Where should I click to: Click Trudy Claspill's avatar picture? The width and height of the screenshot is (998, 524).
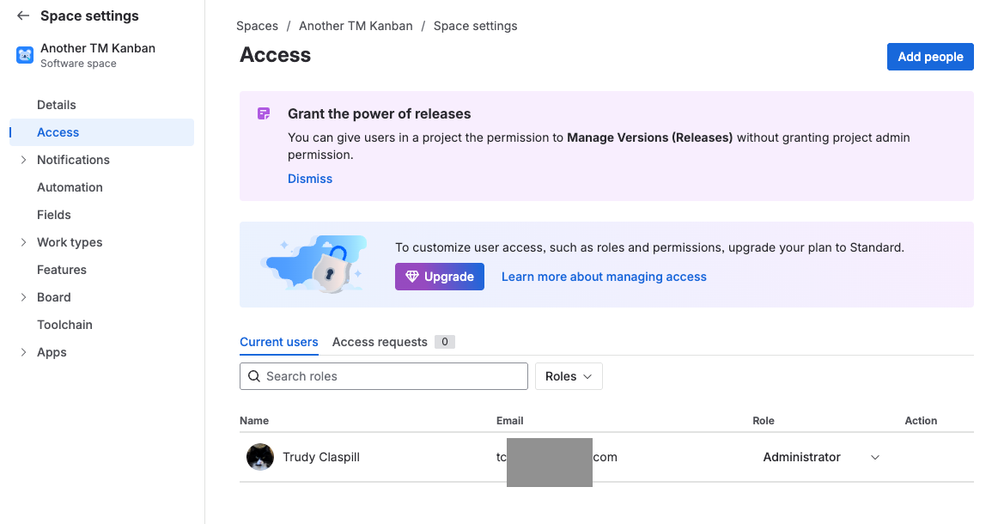point(260,457)
